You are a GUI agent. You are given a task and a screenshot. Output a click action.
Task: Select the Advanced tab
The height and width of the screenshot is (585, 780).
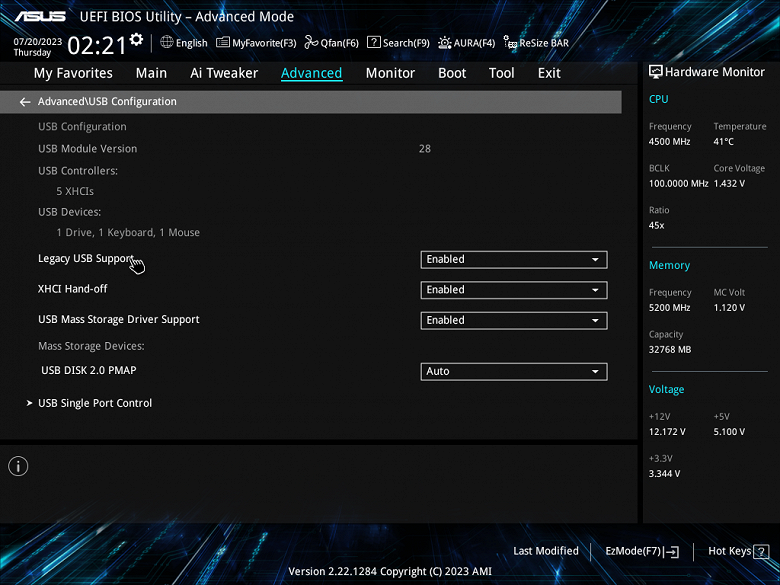pyautogui.click(x=311, y=73)
